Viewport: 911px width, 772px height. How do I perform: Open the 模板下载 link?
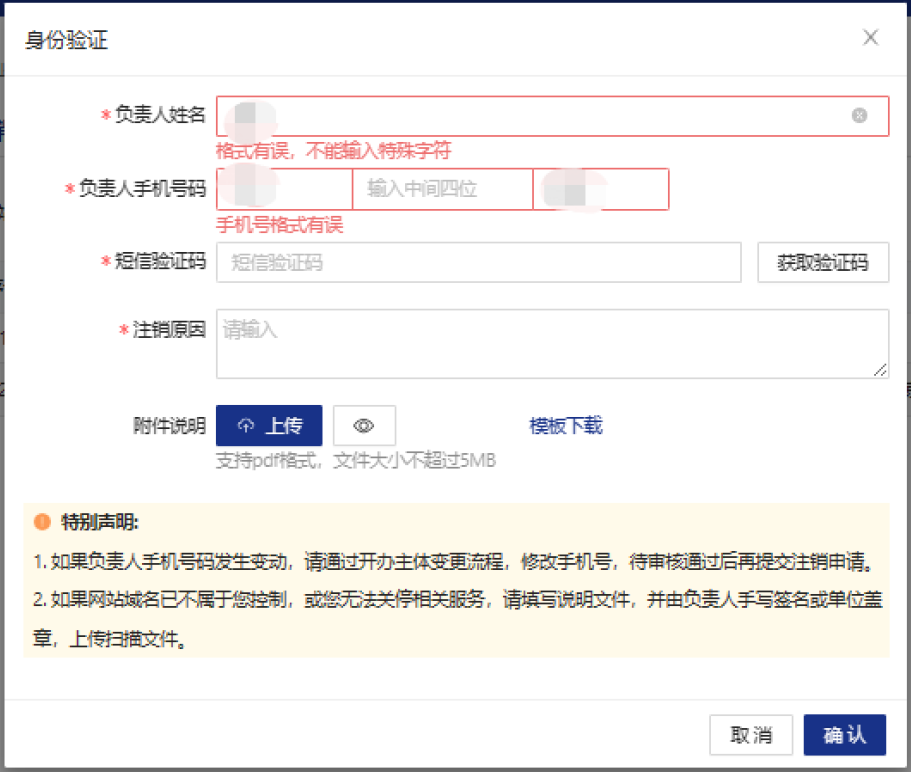click(565, 426)
